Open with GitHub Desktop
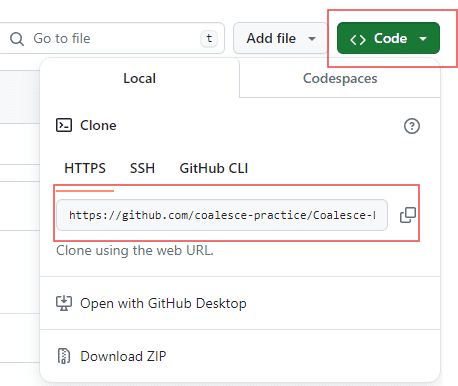 (240, 303)
